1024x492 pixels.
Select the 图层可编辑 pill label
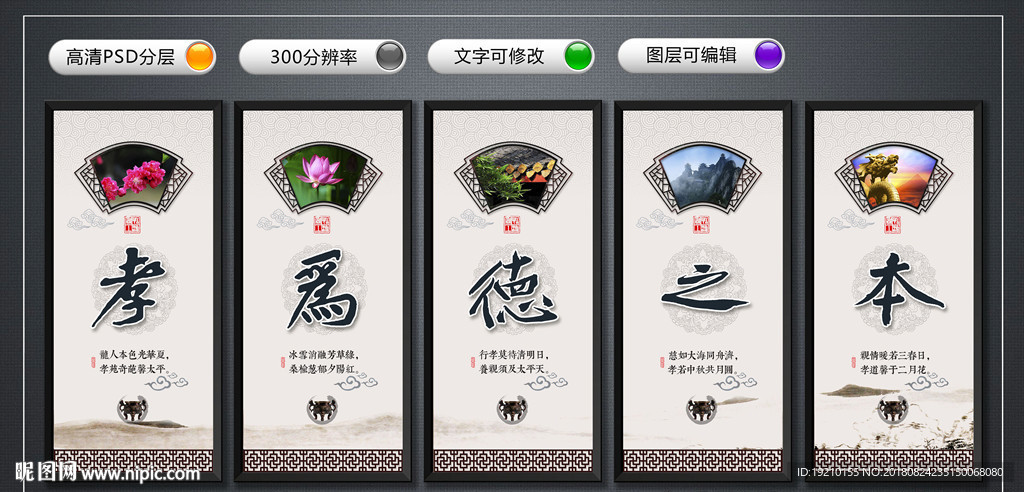click(x=691, y=56)
